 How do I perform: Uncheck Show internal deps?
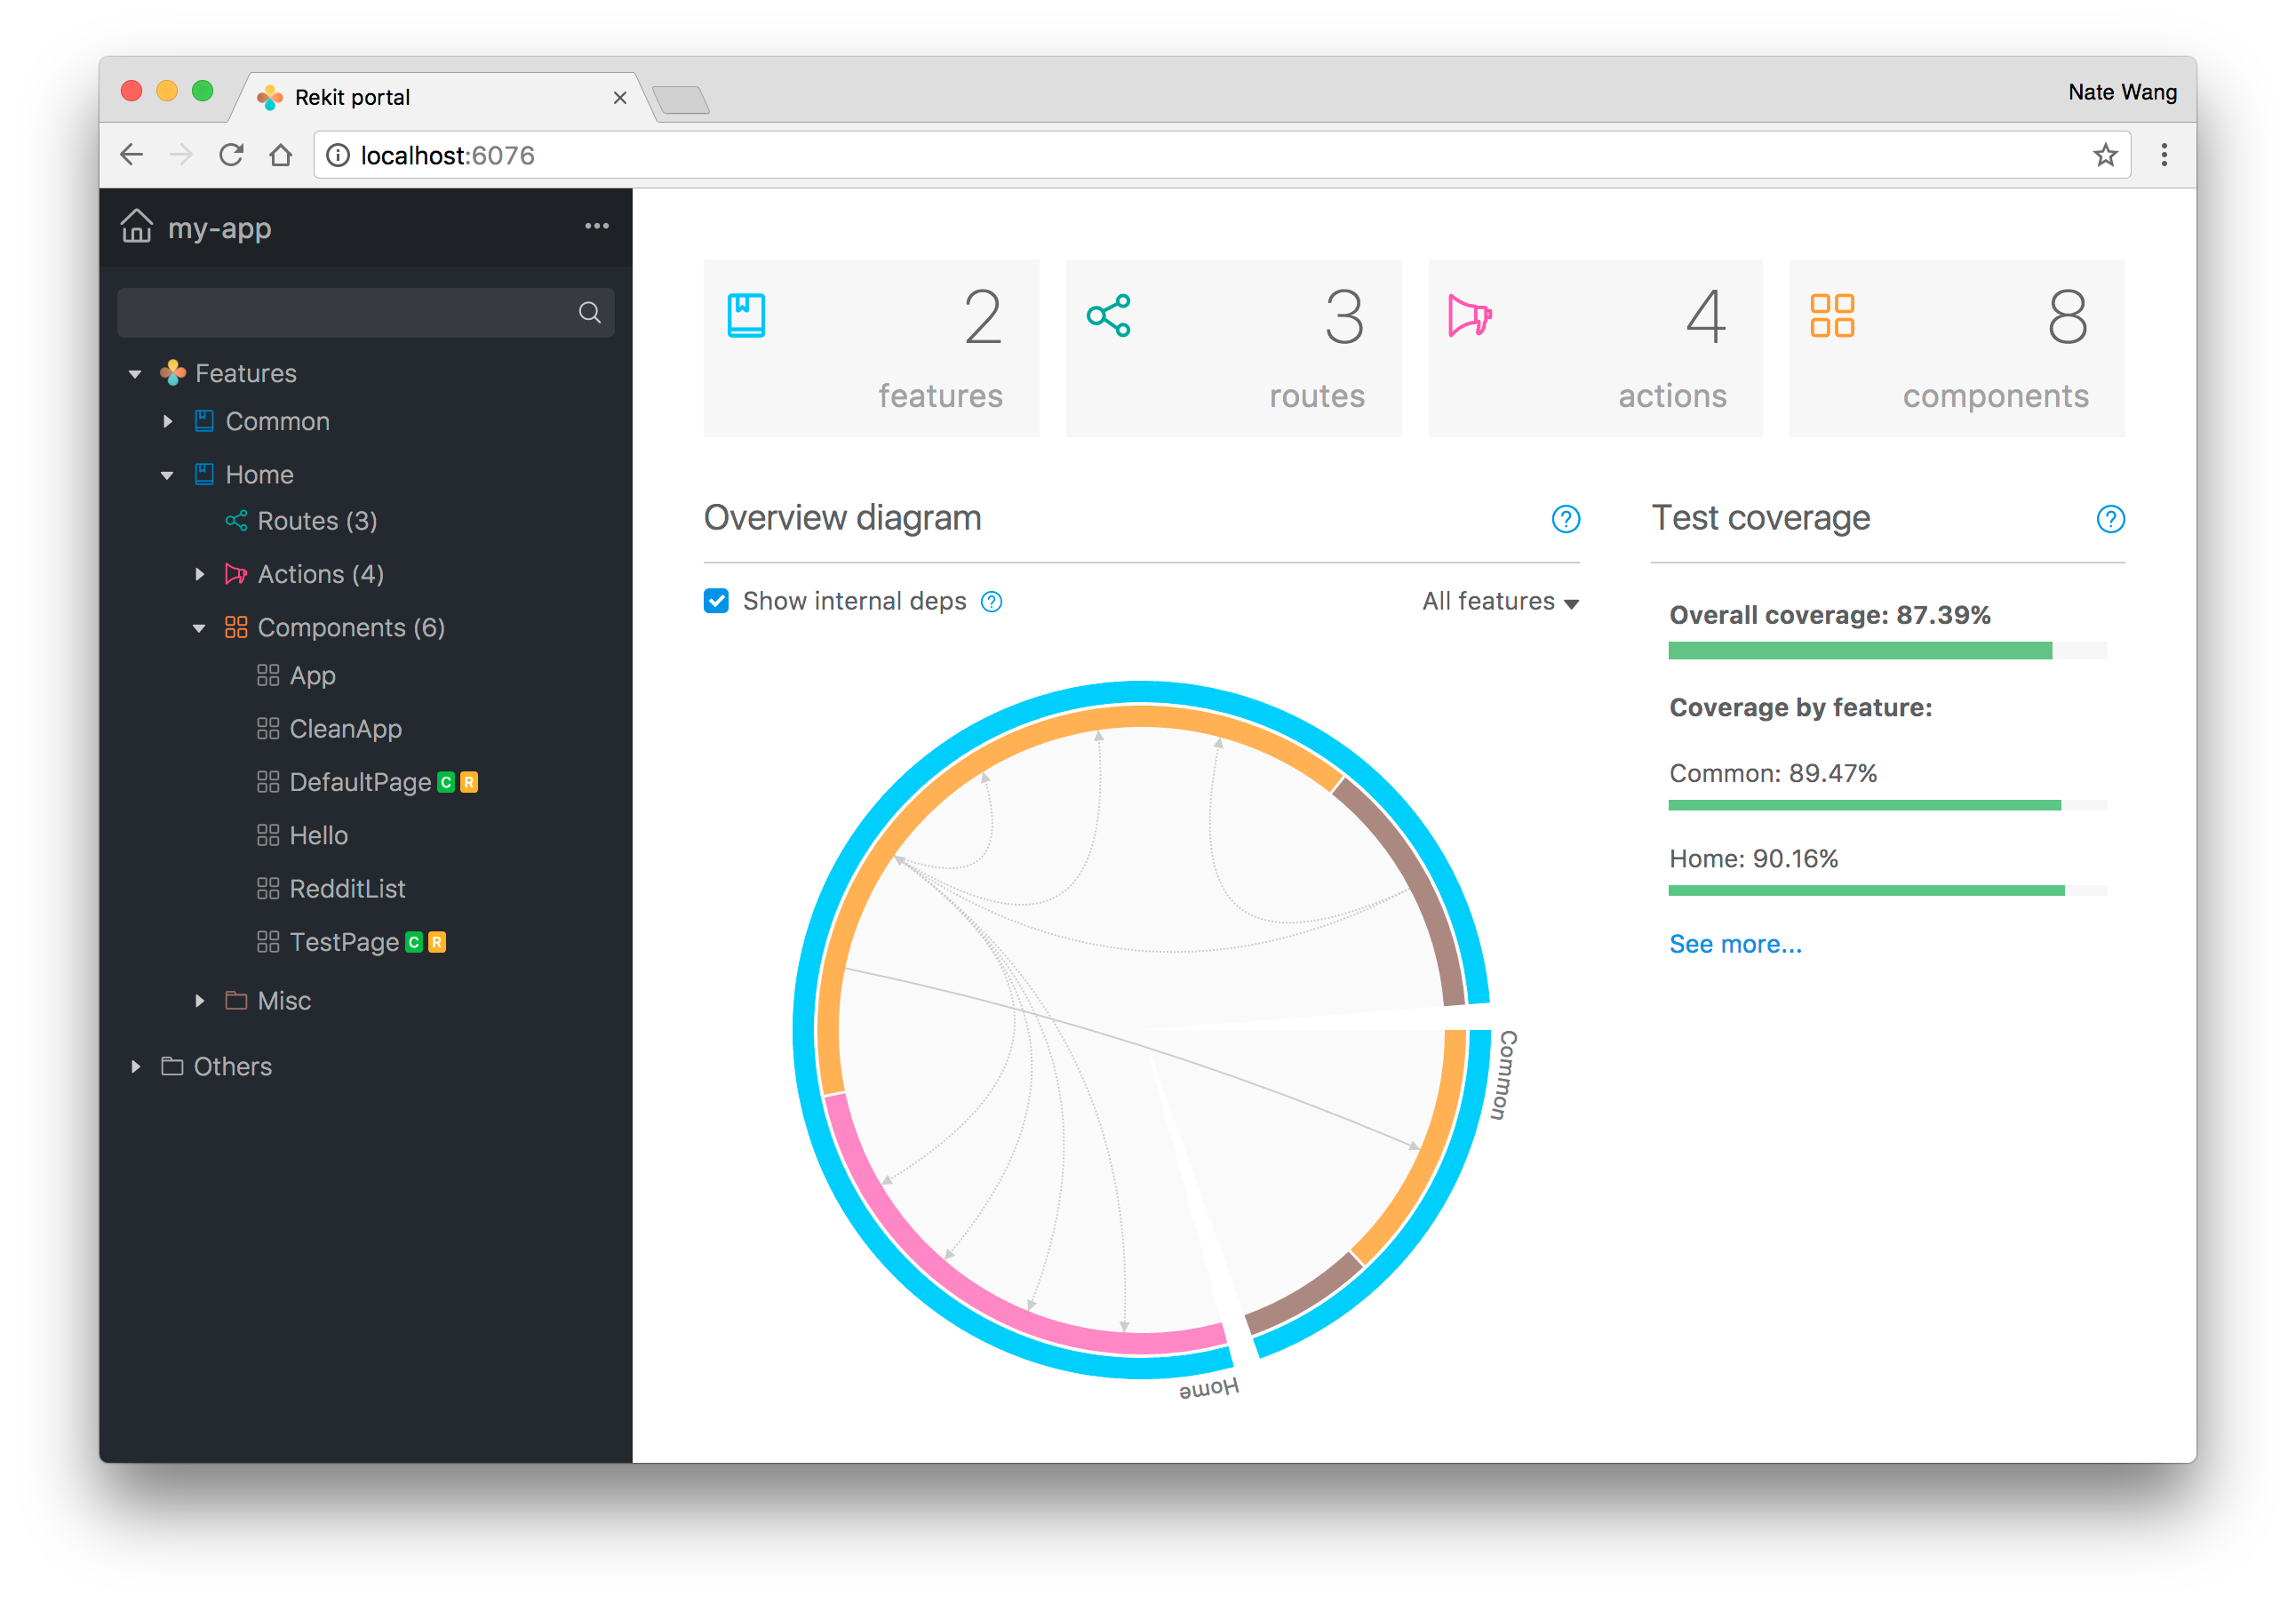[x=716, y=601]
